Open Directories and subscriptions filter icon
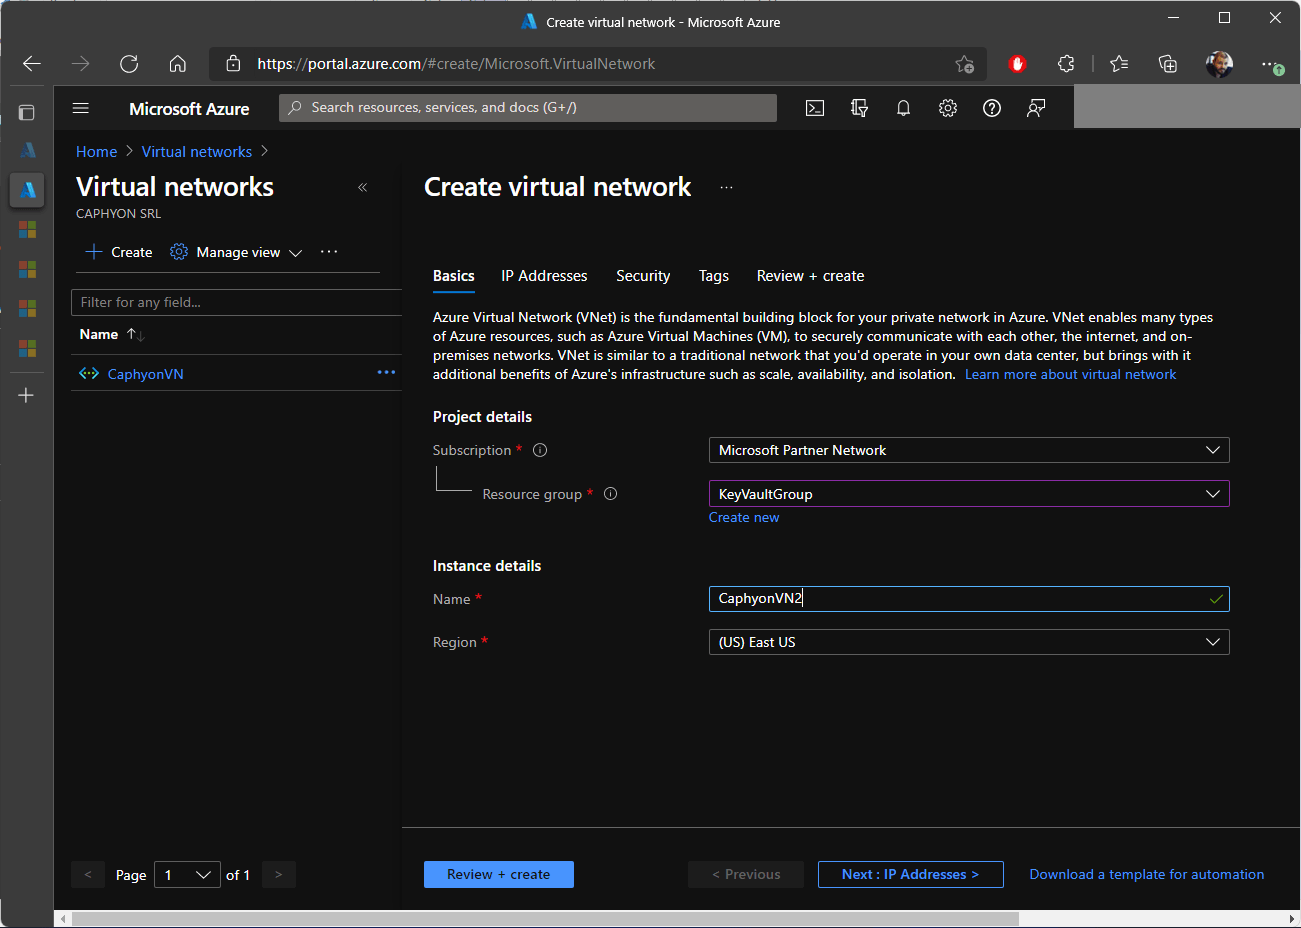1301x928 pixels. coord(859,108)
